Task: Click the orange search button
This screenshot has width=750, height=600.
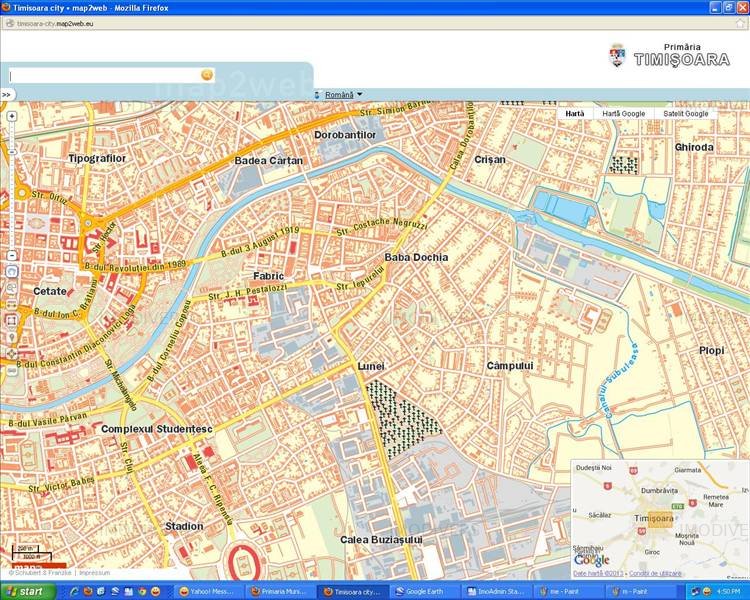Action: coord(207,75)
